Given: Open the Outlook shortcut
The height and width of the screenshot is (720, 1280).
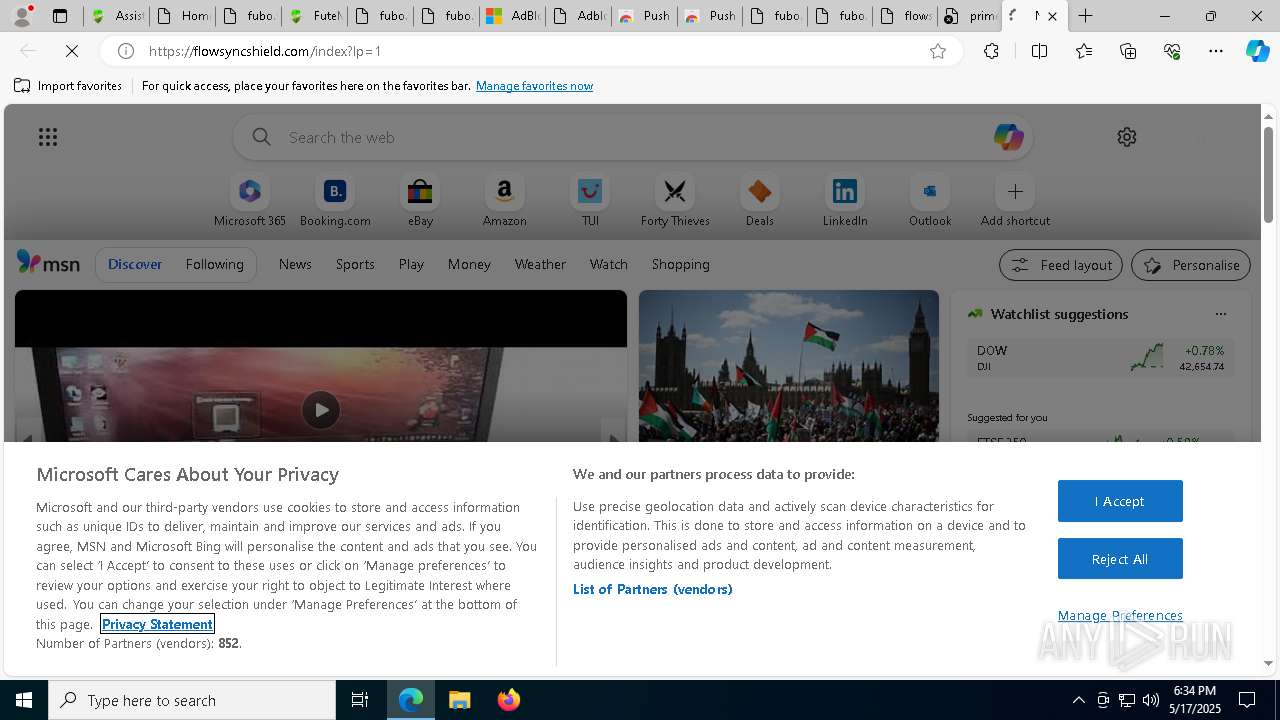Looking at the screenshot, I should pyautogui.click(x=930, y=201).
